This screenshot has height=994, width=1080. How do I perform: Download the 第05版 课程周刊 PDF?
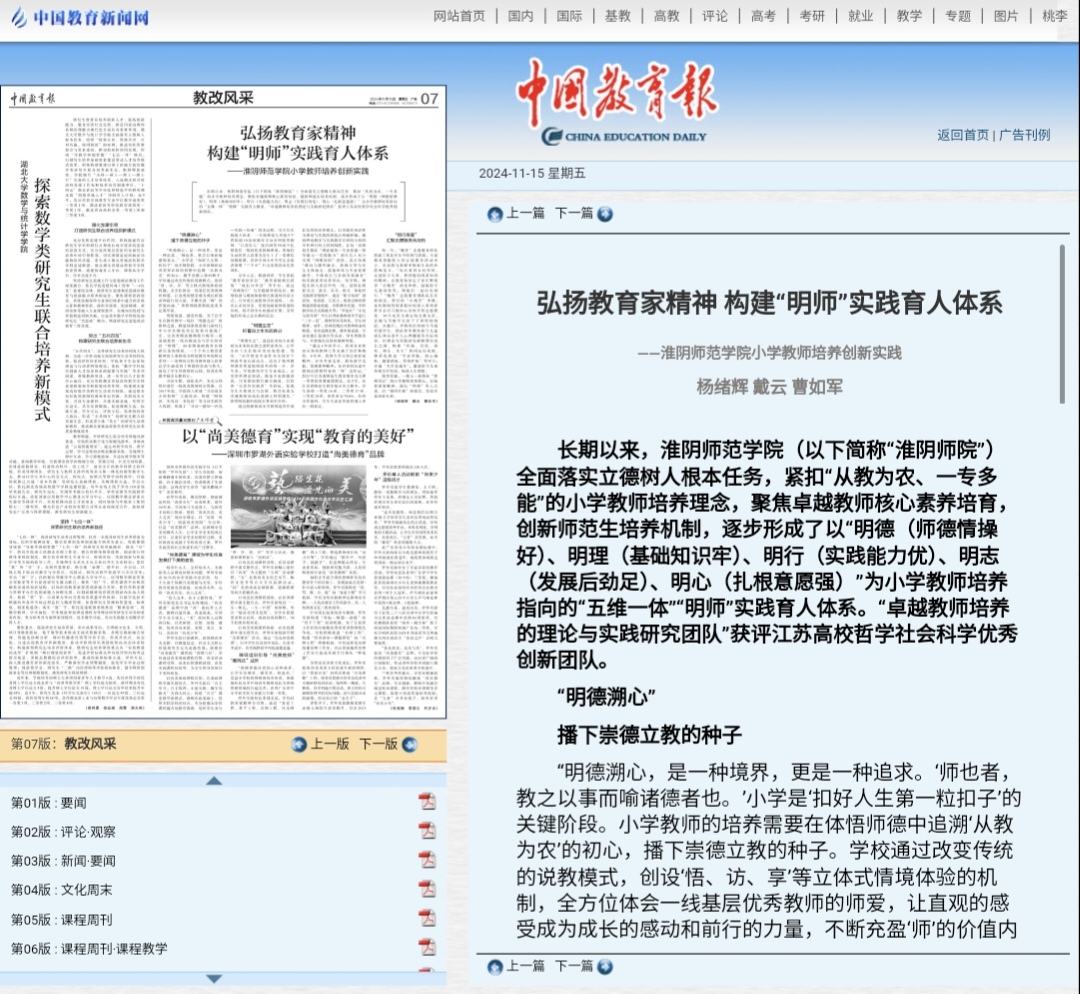(427, 918)
